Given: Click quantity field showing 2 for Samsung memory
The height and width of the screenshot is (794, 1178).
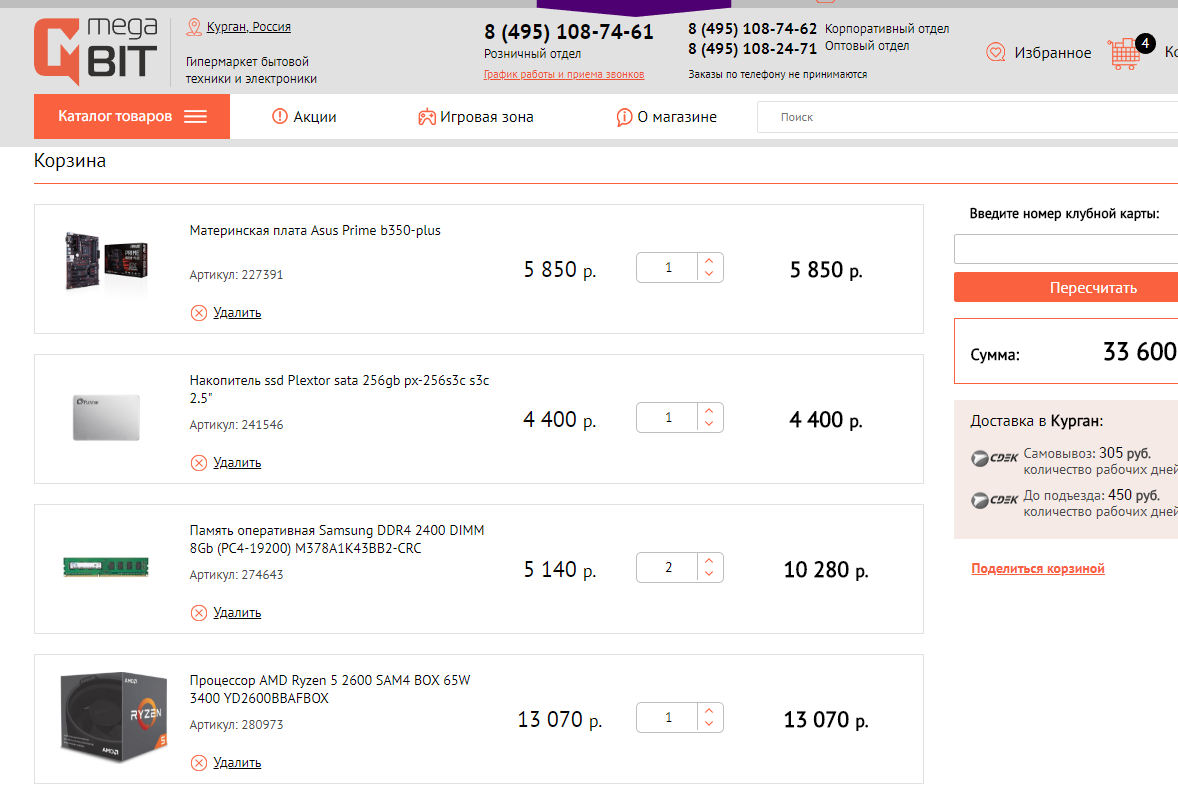Looking at the screenshot, I should pos(668,568).
